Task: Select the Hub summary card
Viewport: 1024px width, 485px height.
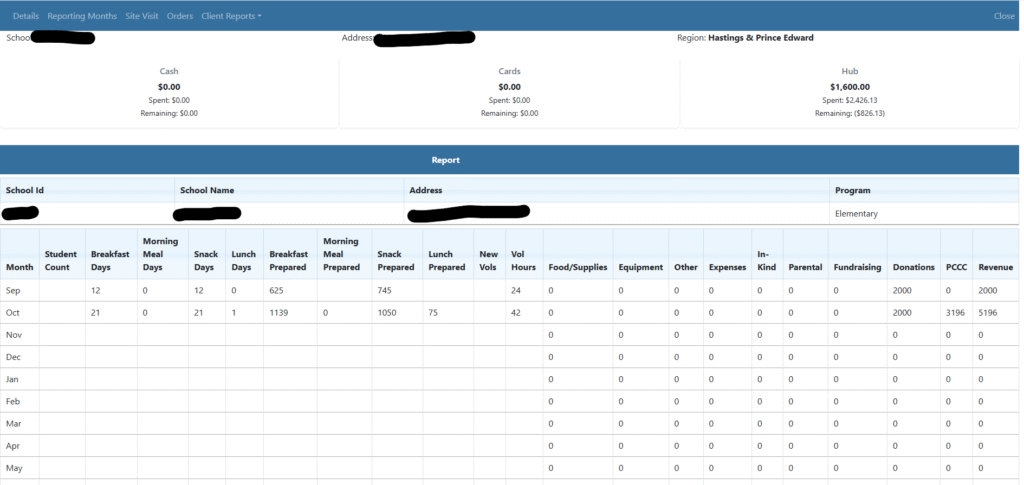Action: 849,92
